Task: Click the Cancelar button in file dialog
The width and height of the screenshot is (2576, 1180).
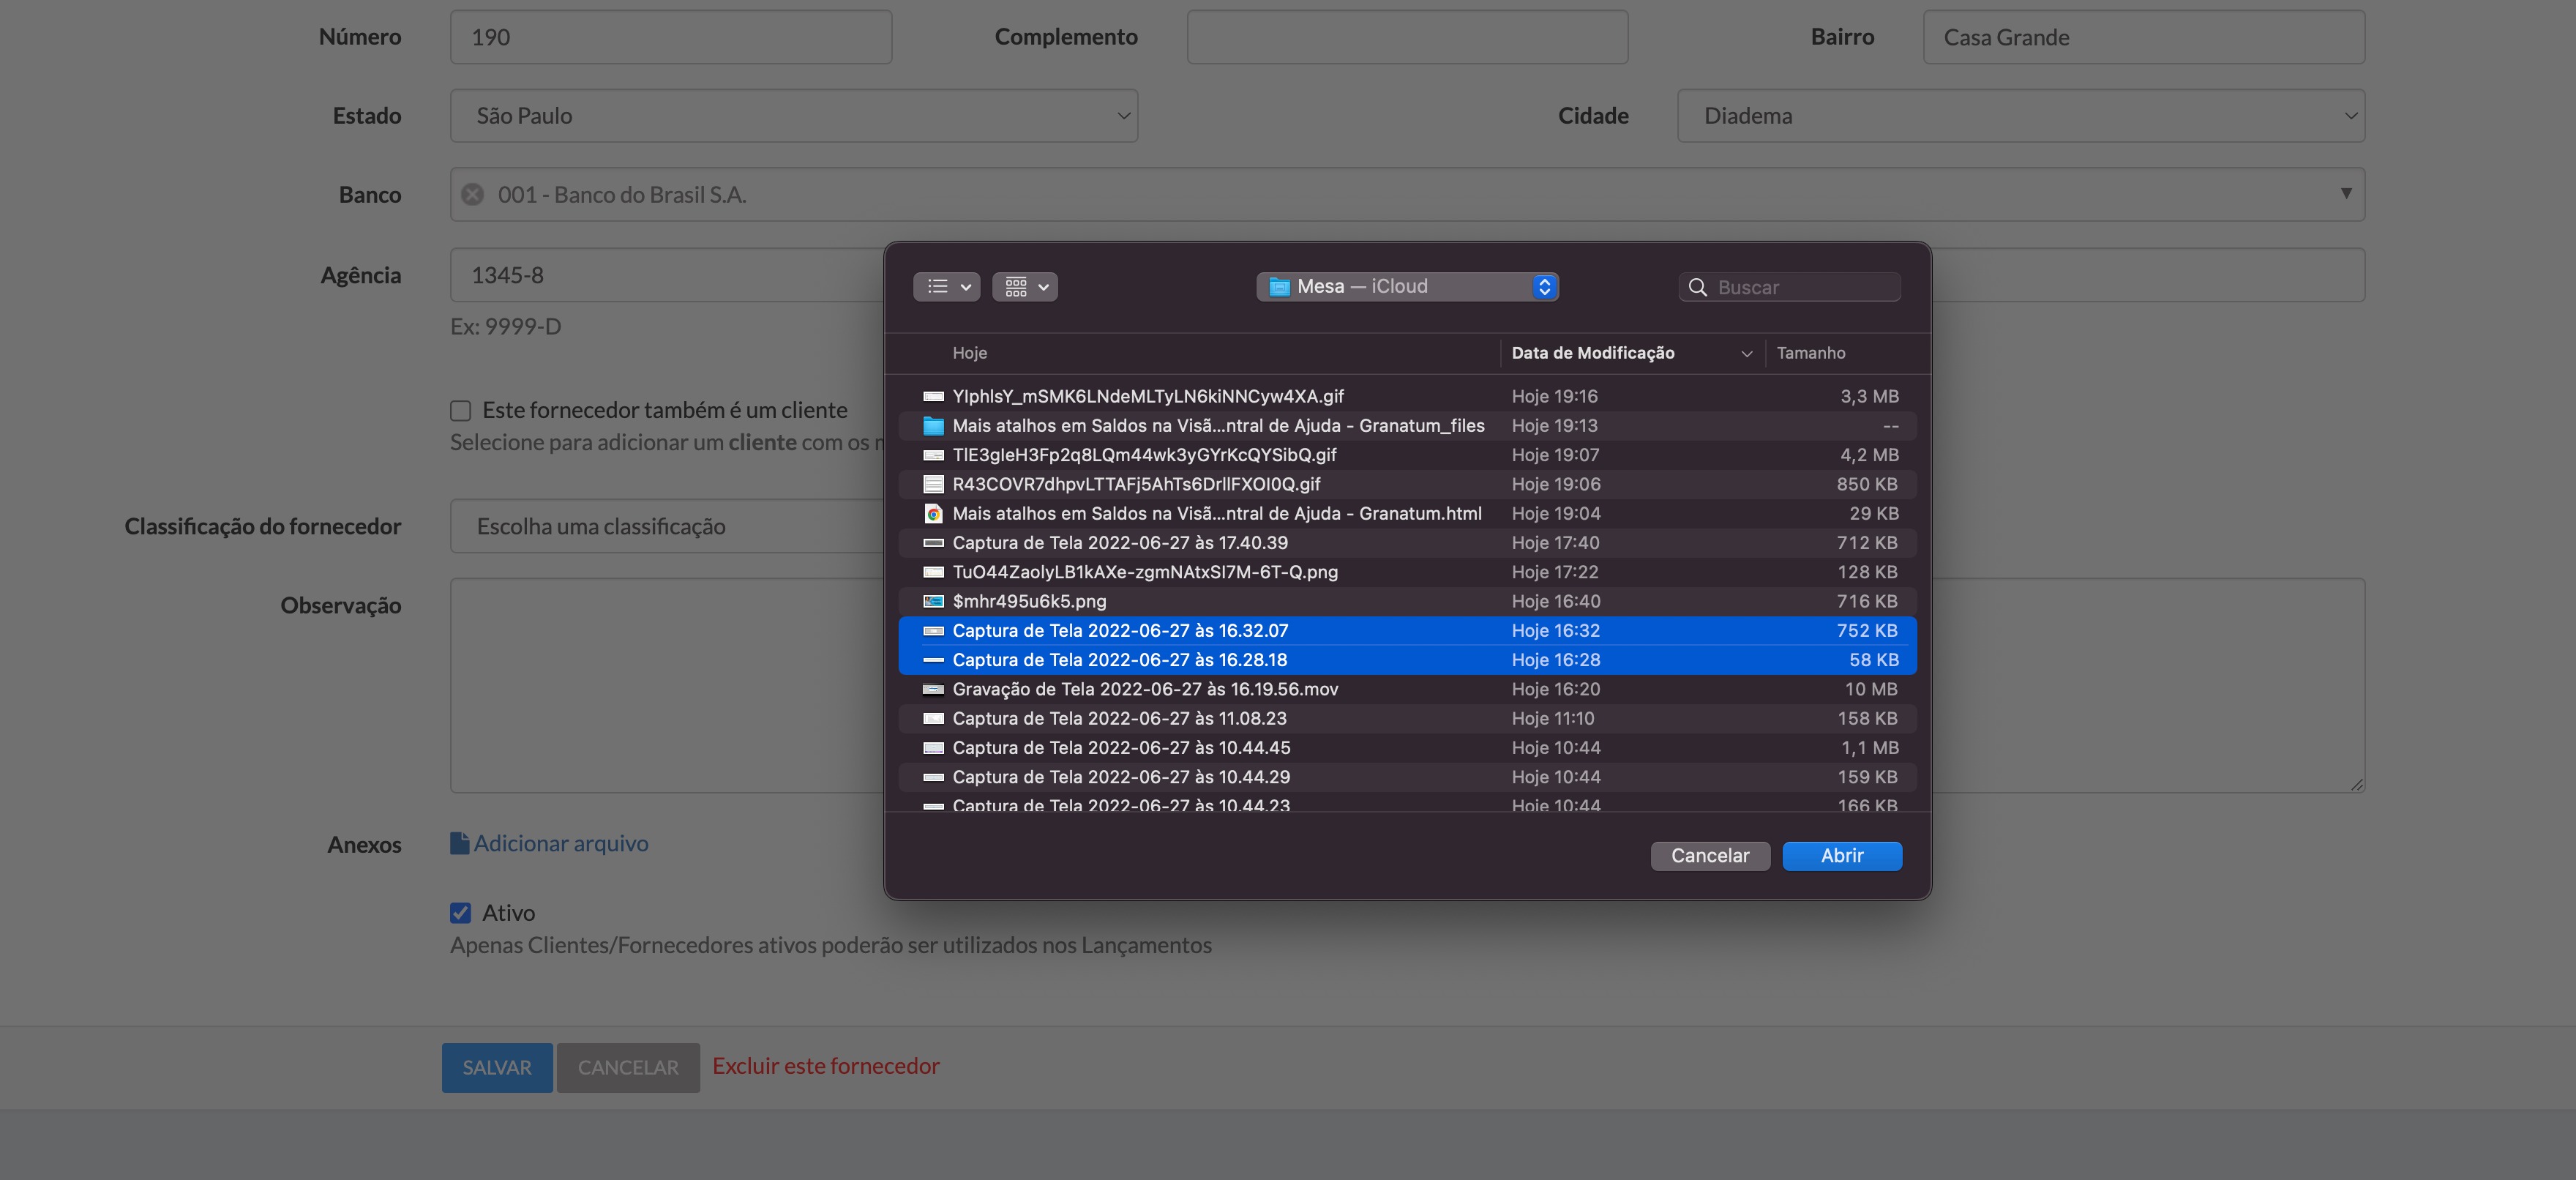Action: click(1710, 856)
